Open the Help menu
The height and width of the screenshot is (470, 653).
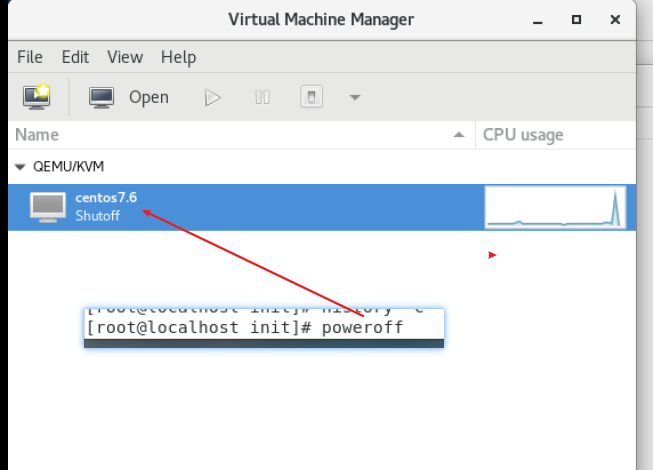tap(178, 57)
